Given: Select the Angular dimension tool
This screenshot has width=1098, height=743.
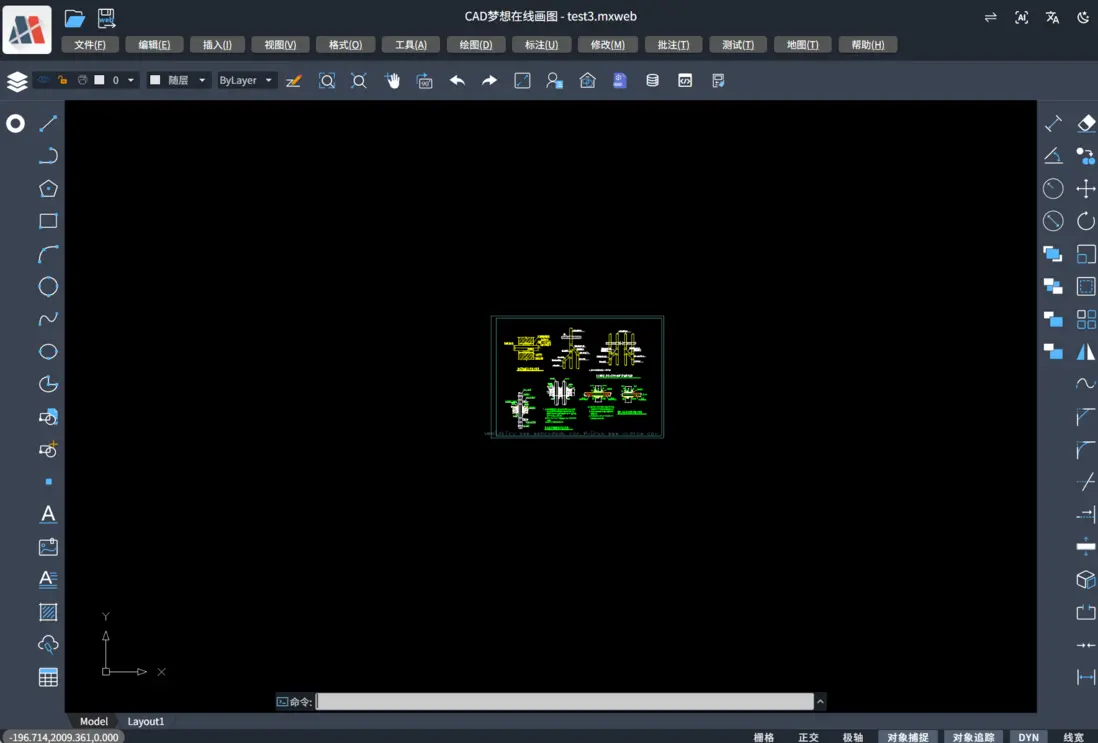Looking at the screenshot, I should point(1052,155).
